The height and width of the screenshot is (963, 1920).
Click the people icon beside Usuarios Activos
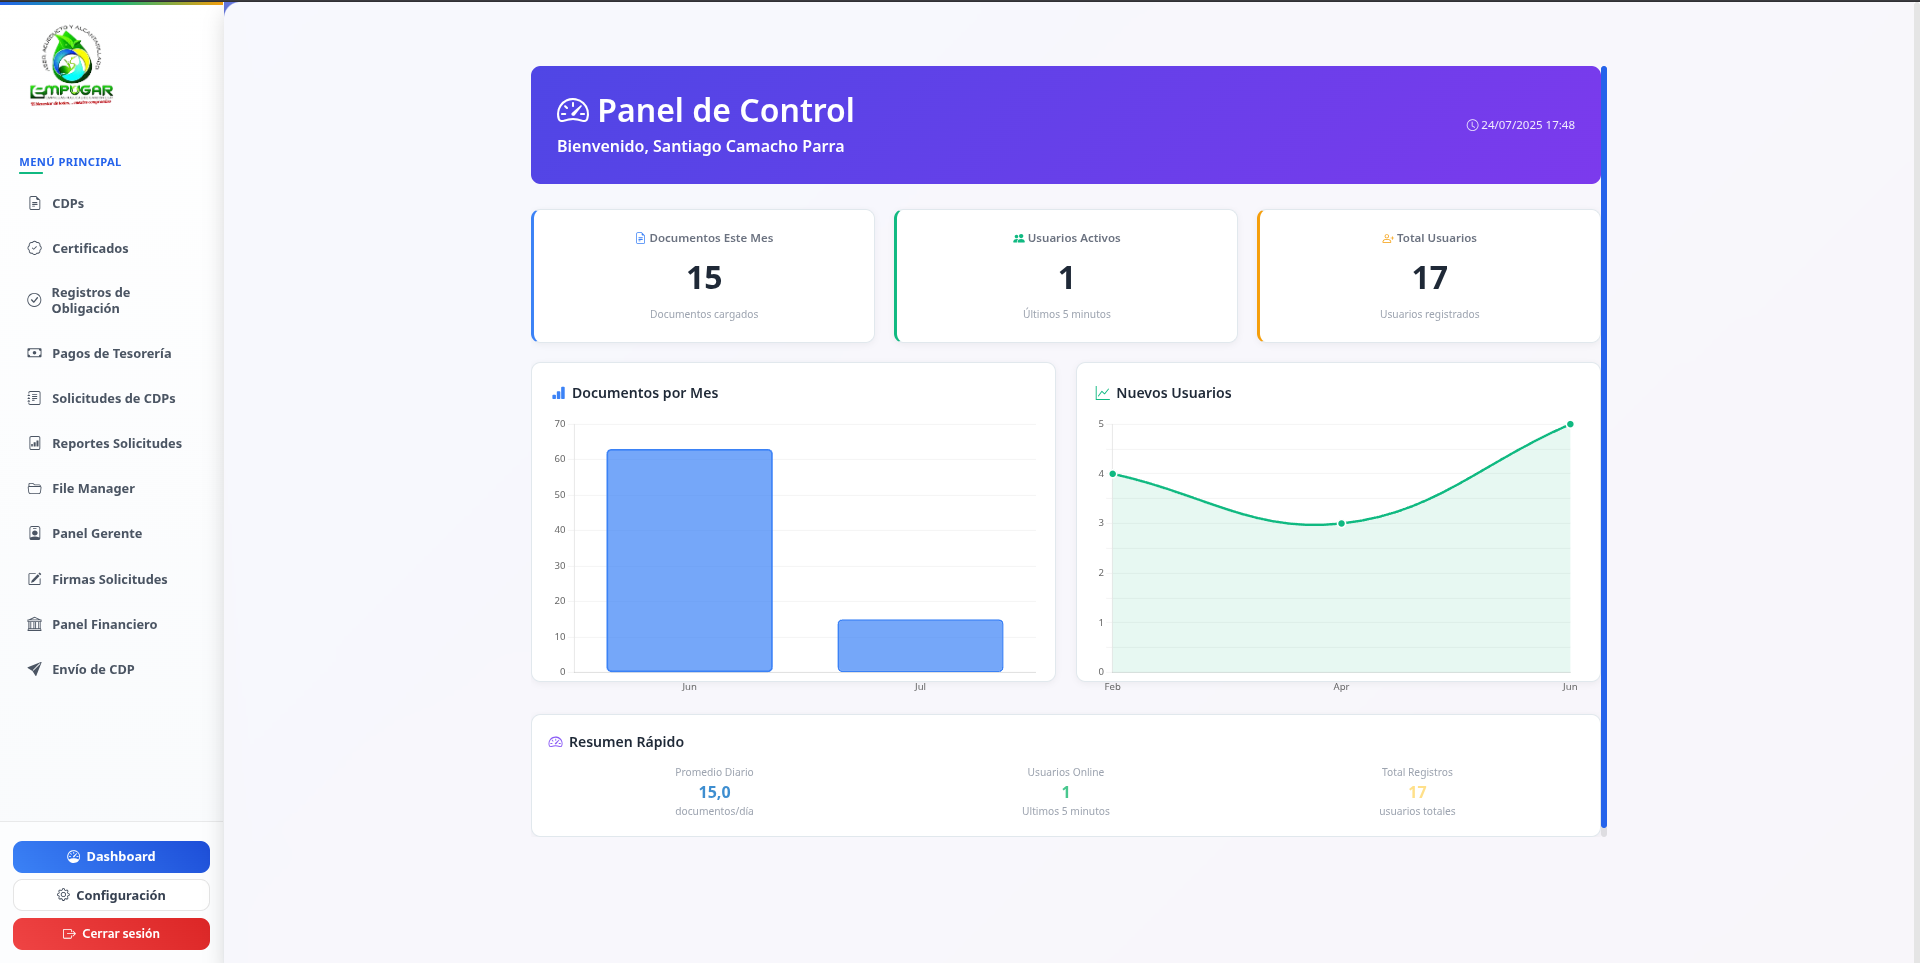(x=1019, y=238)
